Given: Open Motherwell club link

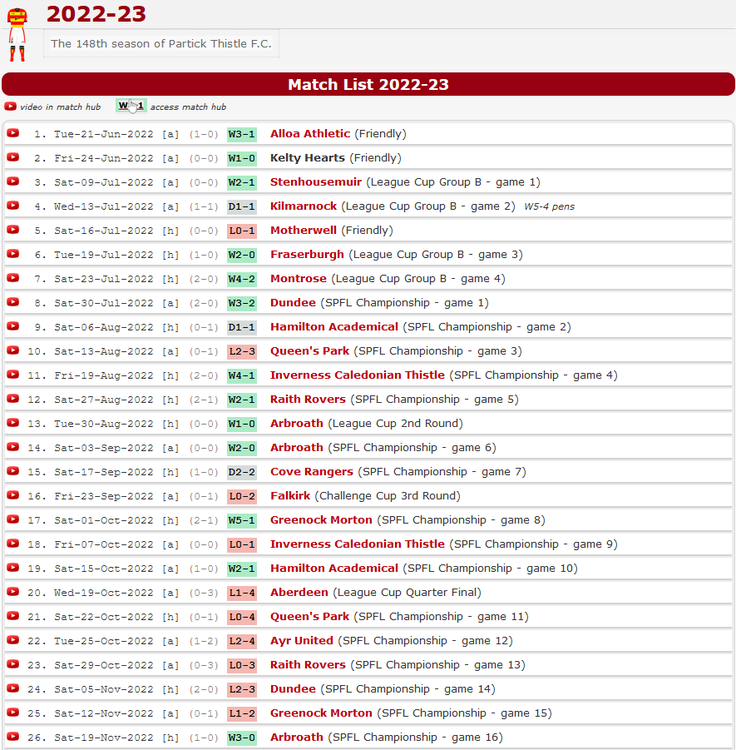Looking at the screenshot, I should tap(303, 230).
